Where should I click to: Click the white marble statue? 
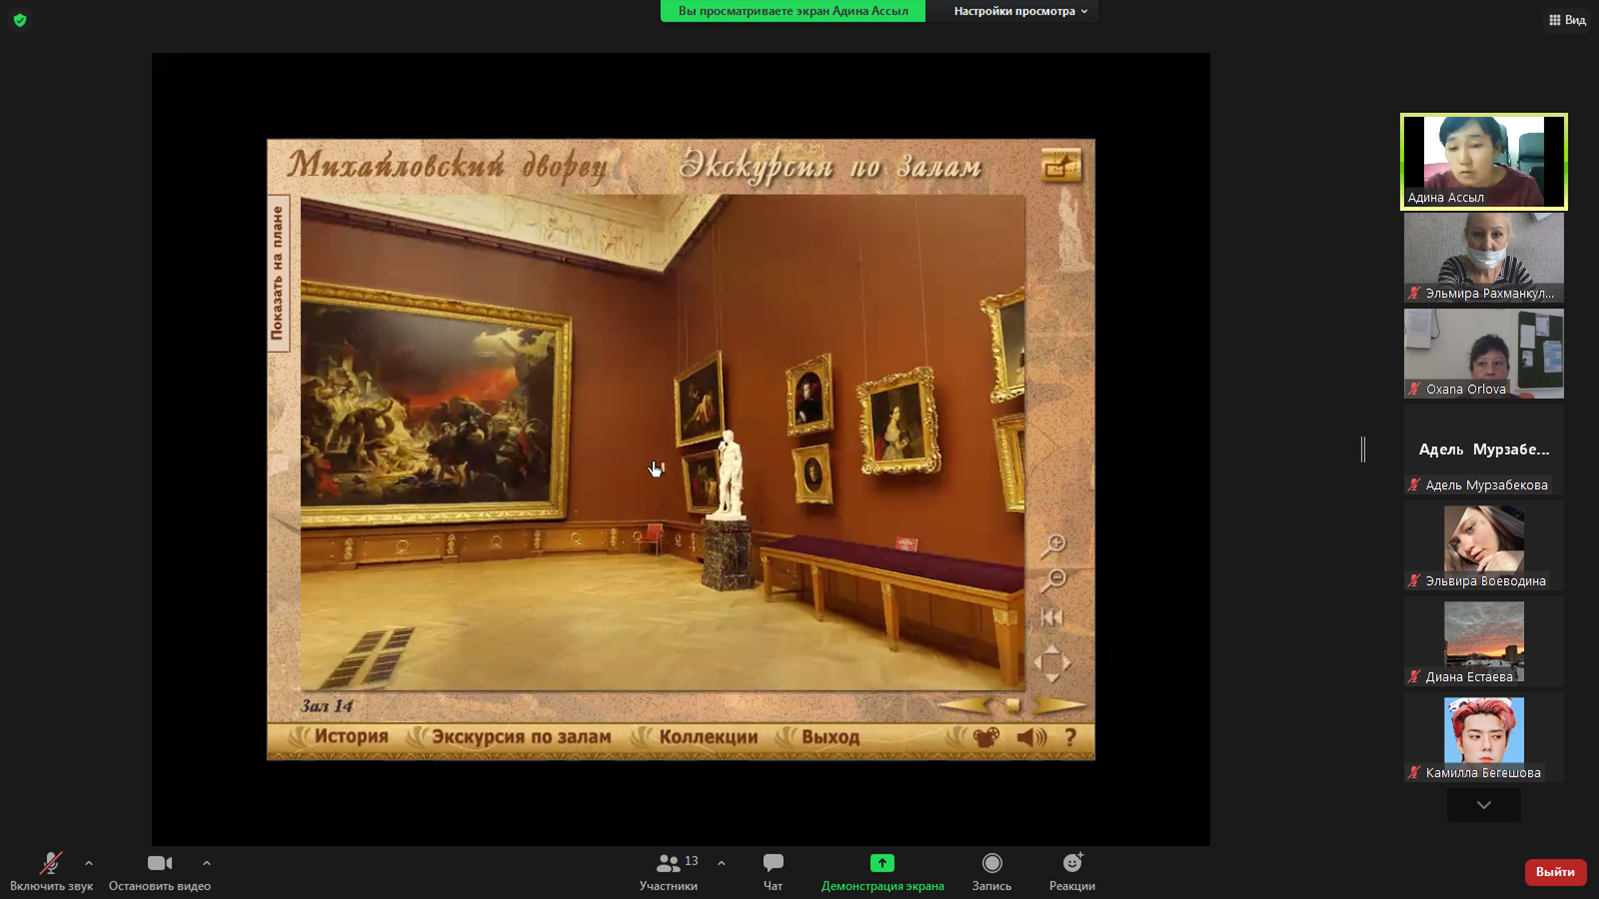tap(729, 474)
